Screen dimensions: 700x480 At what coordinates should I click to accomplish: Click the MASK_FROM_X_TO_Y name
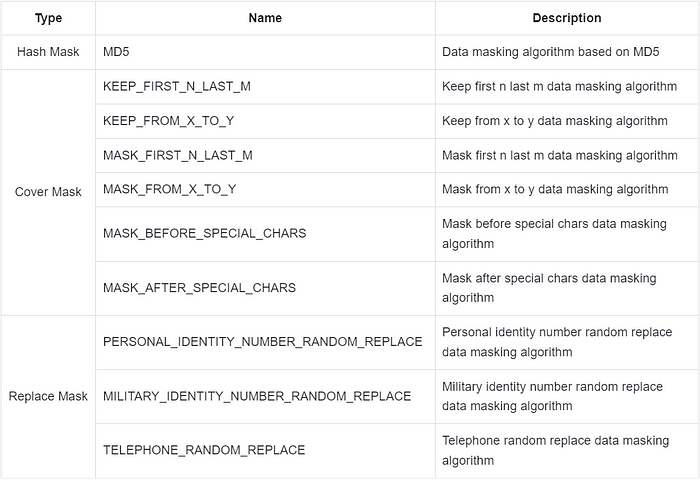tap(169, 189)
